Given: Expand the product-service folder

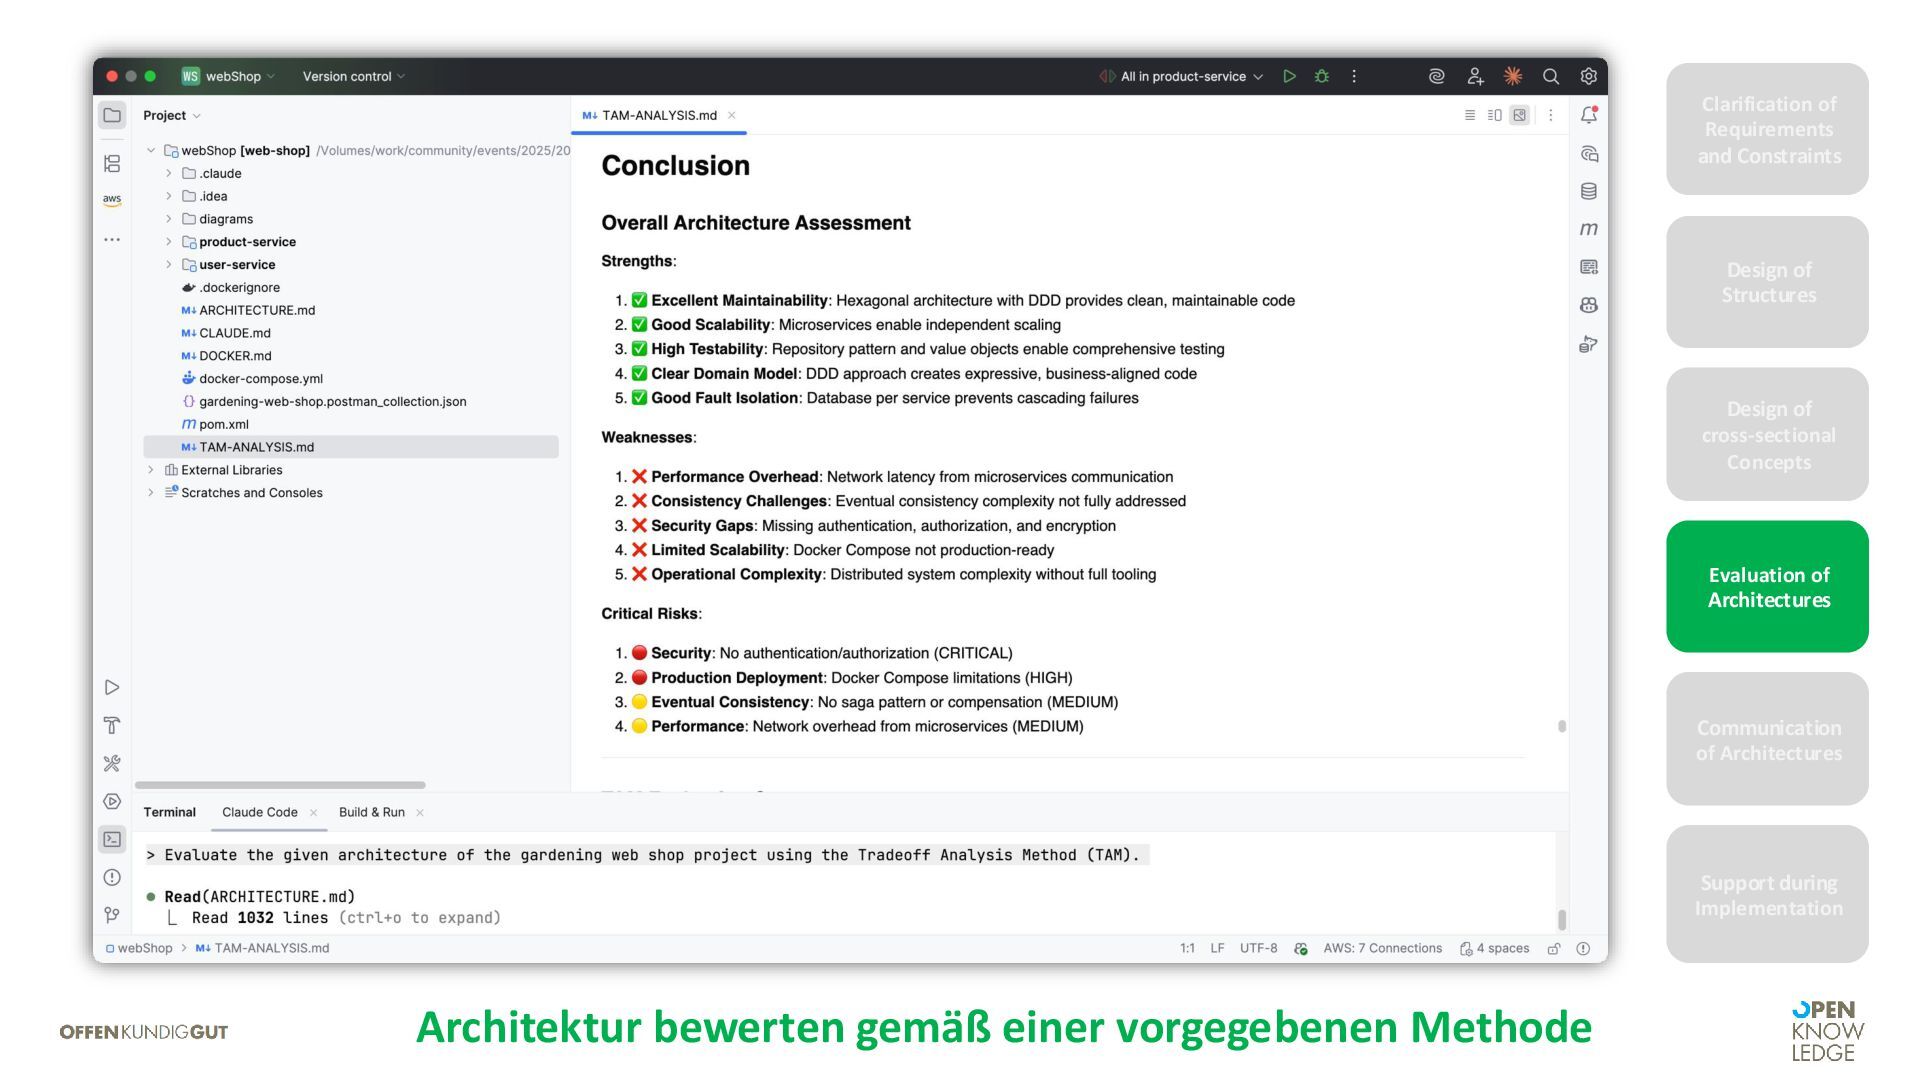Looking at the screenshot, I should 169,242.
